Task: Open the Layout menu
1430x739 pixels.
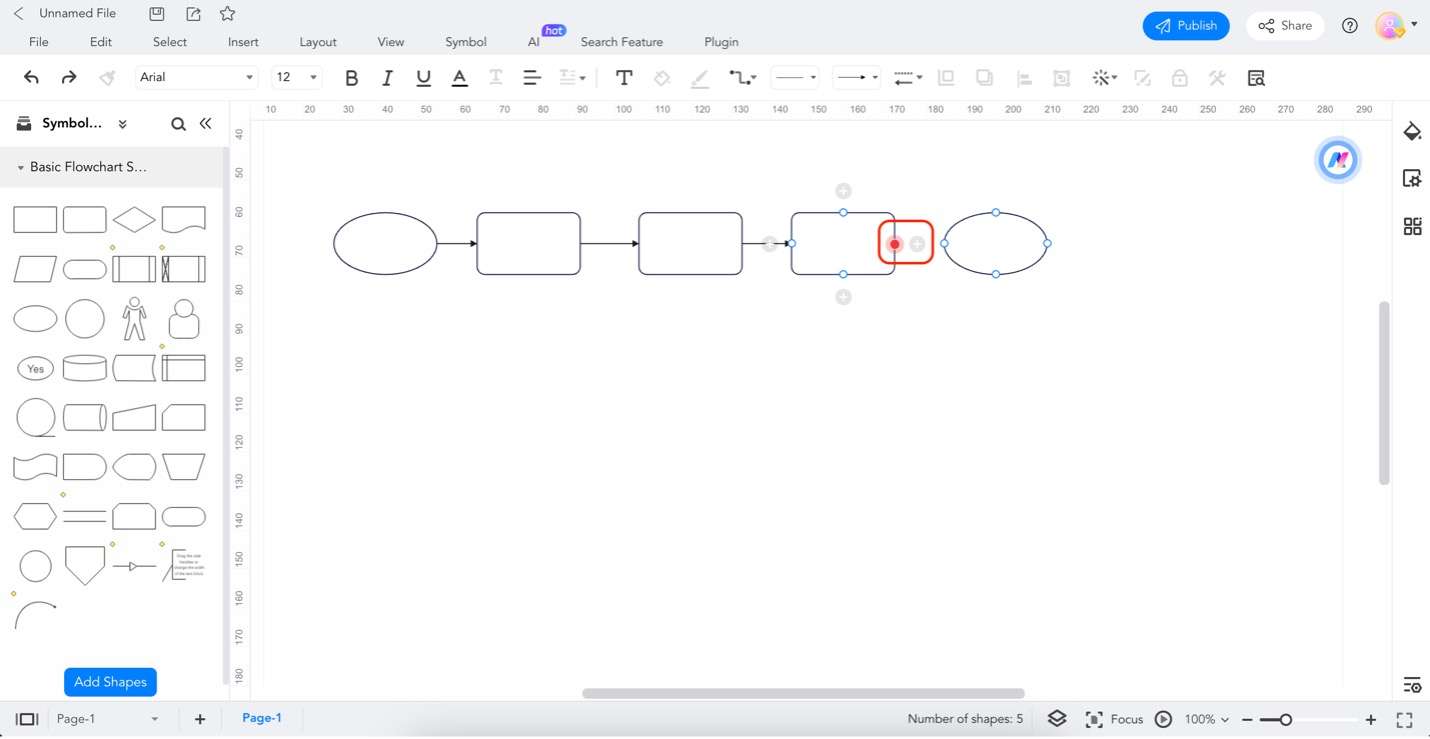Action: [x=318, y=42]
